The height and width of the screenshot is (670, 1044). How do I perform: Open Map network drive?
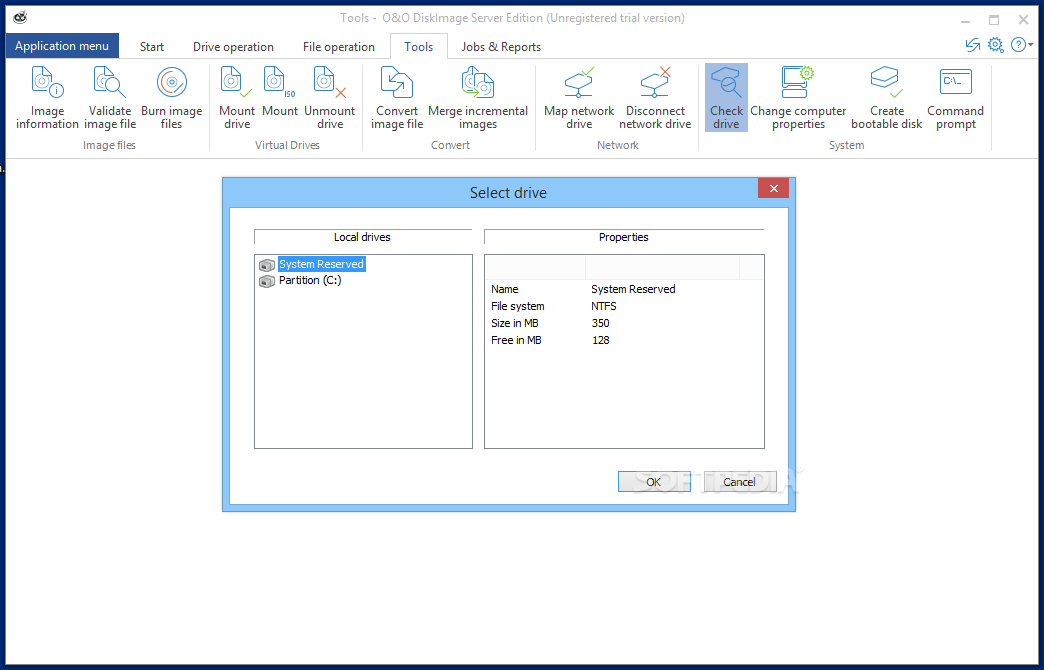579,98
